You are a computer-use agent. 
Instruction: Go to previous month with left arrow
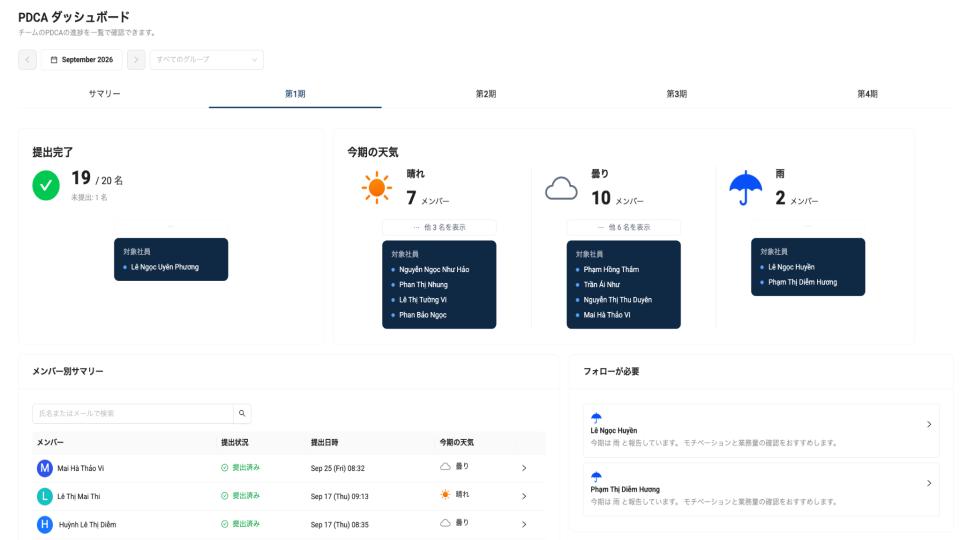(28, 59)
